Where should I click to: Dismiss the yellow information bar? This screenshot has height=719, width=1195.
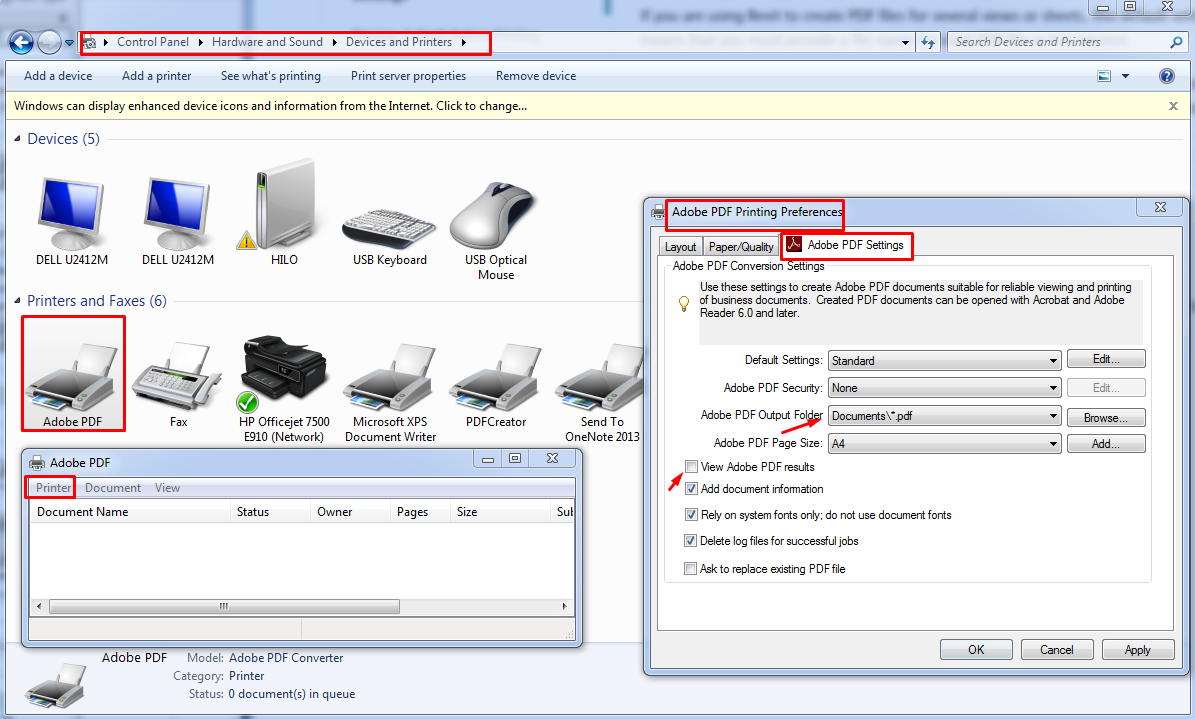(x=1174, y=106)
